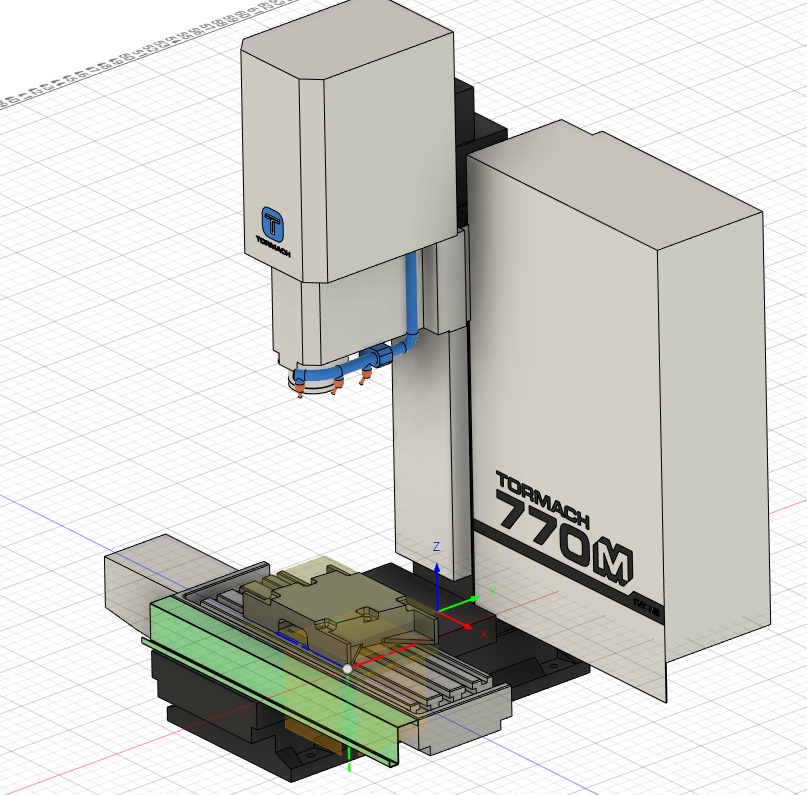Click the red X label beside the triad
This screenshot has height=795, width=807.
483,634
